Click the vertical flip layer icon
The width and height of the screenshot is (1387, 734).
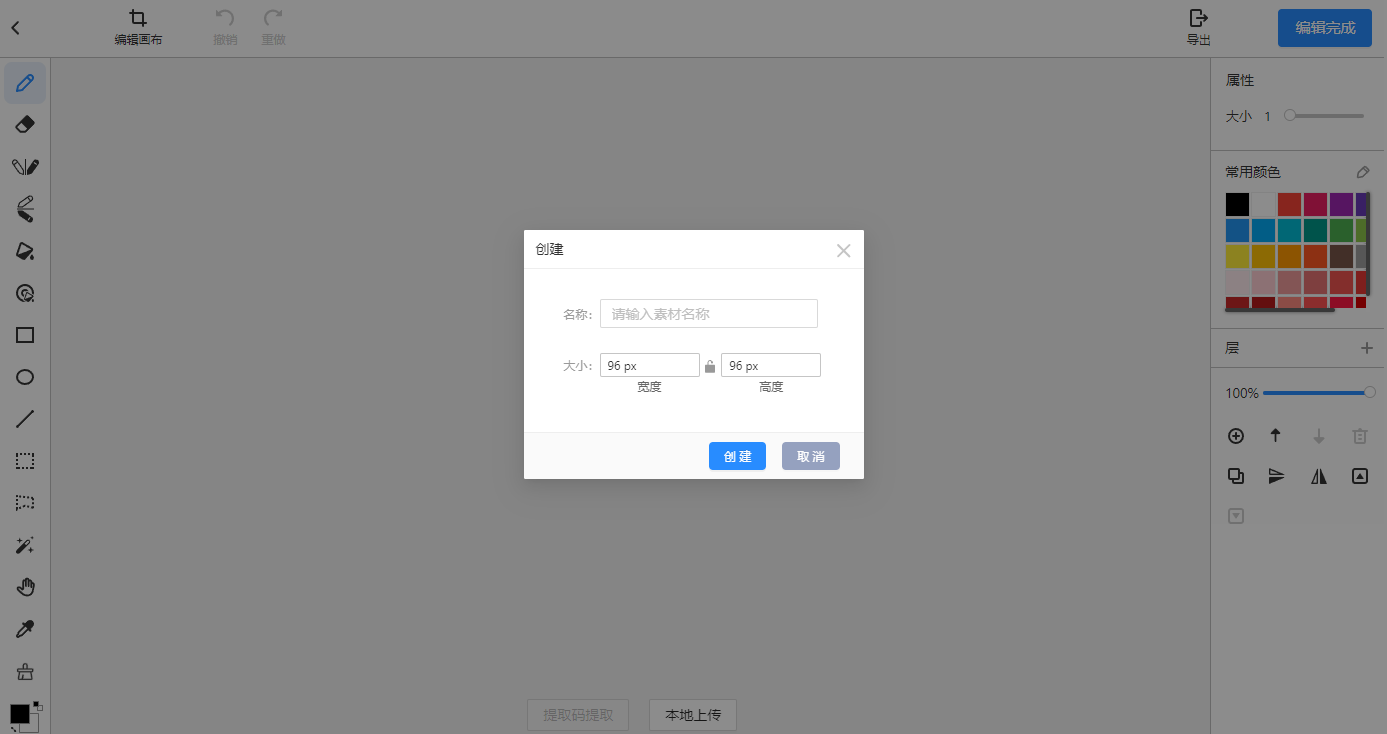point(1276,476)
